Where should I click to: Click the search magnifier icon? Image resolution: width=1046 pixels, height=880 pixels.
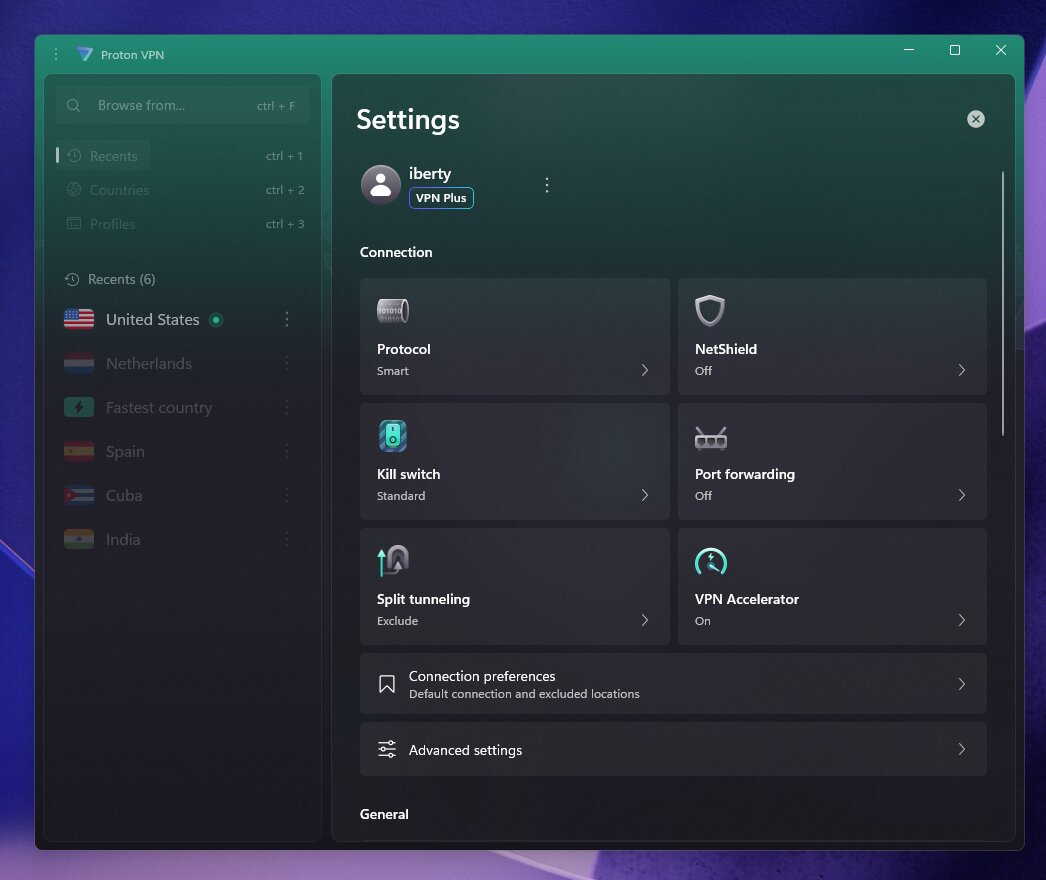(73, 105)
